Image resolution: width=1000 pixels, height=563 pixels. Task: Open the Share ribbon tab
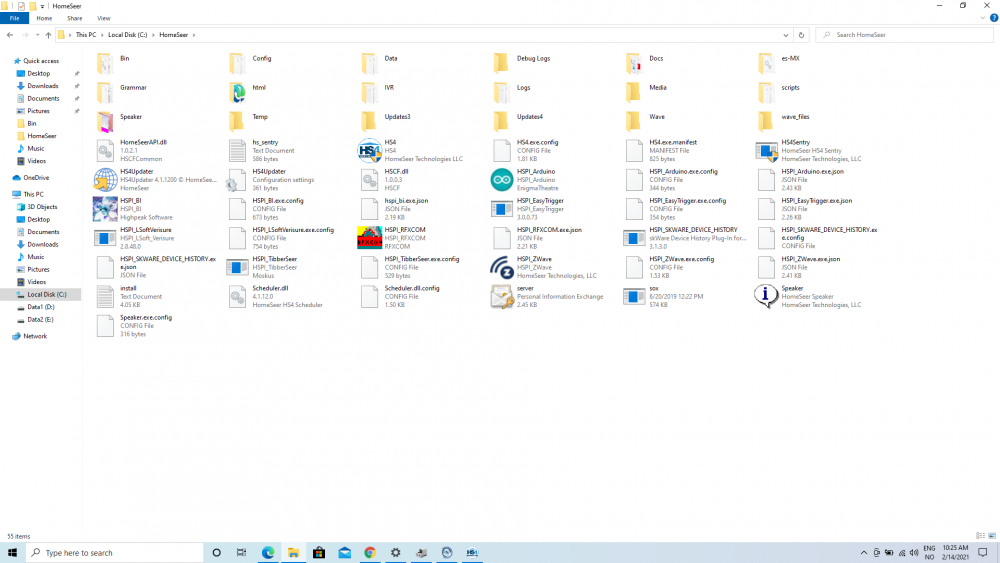pyautogui.click(x=75, y=18)
